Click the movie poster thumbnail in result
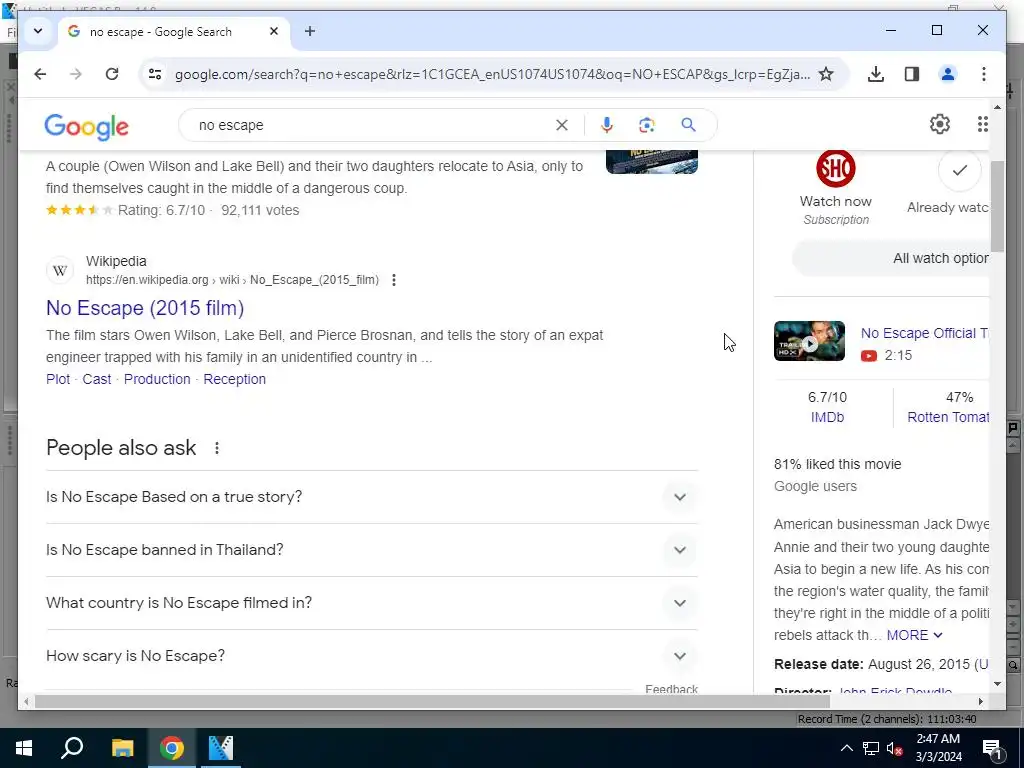Screen dimensions: 1024x768 pyautogui.click(x=652, y=161)
